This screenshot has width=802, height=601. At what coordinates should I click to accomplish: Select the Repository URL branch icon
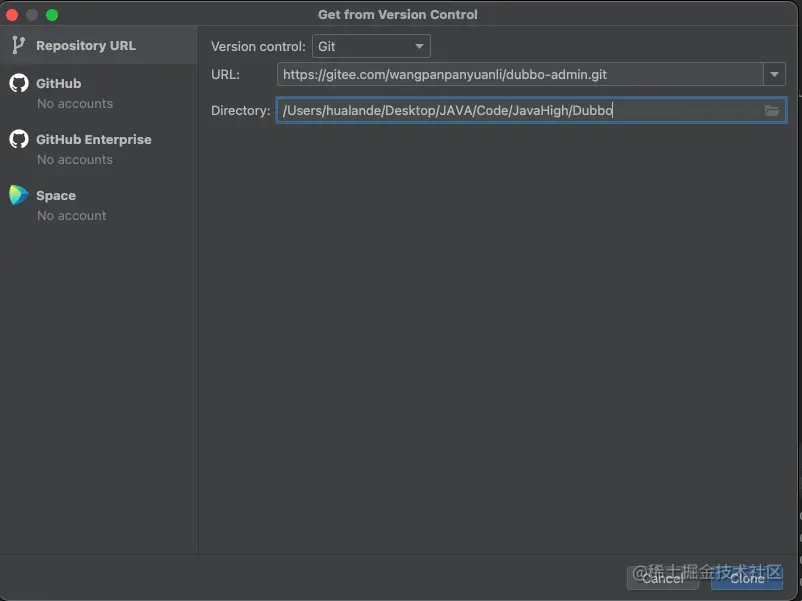pos(18,46)
